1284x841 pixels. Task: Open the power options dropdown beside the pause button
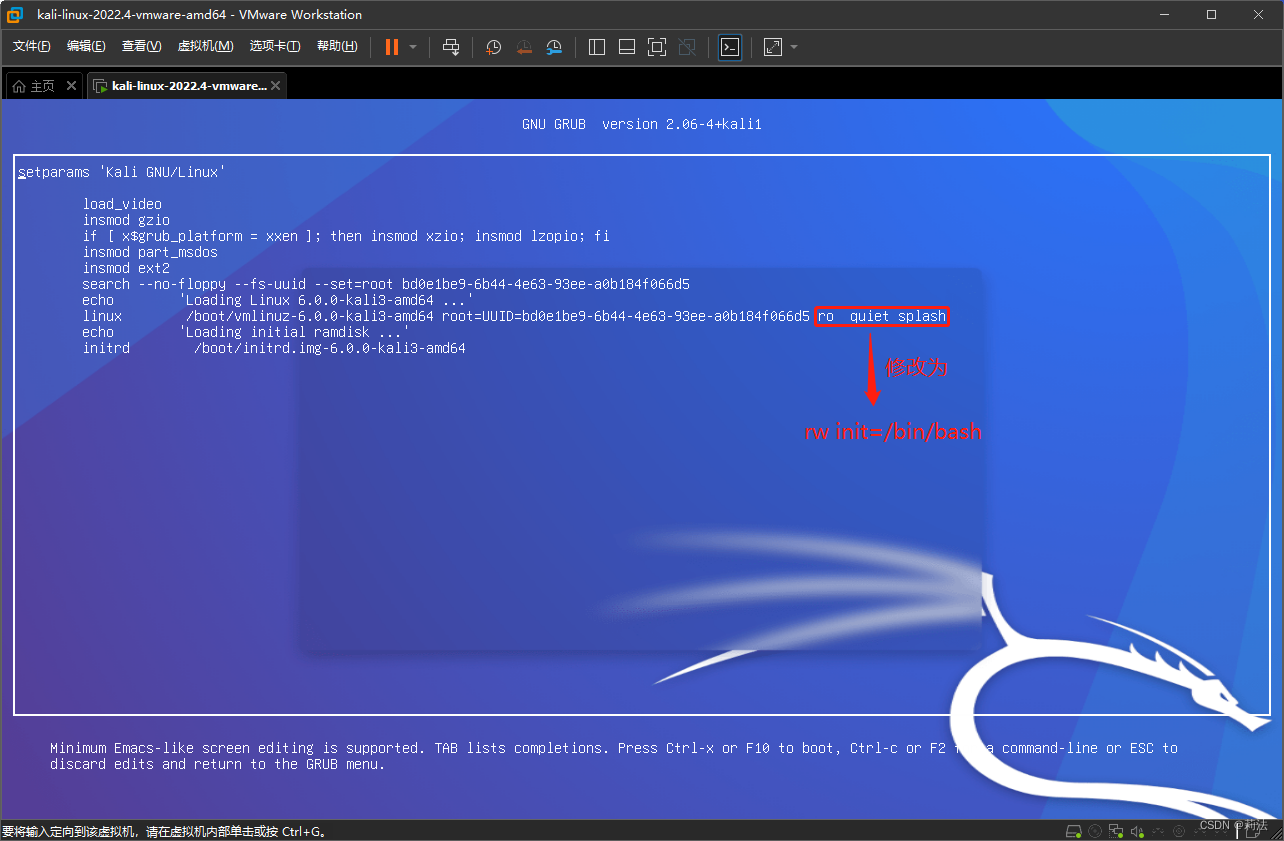click(413, 47)
